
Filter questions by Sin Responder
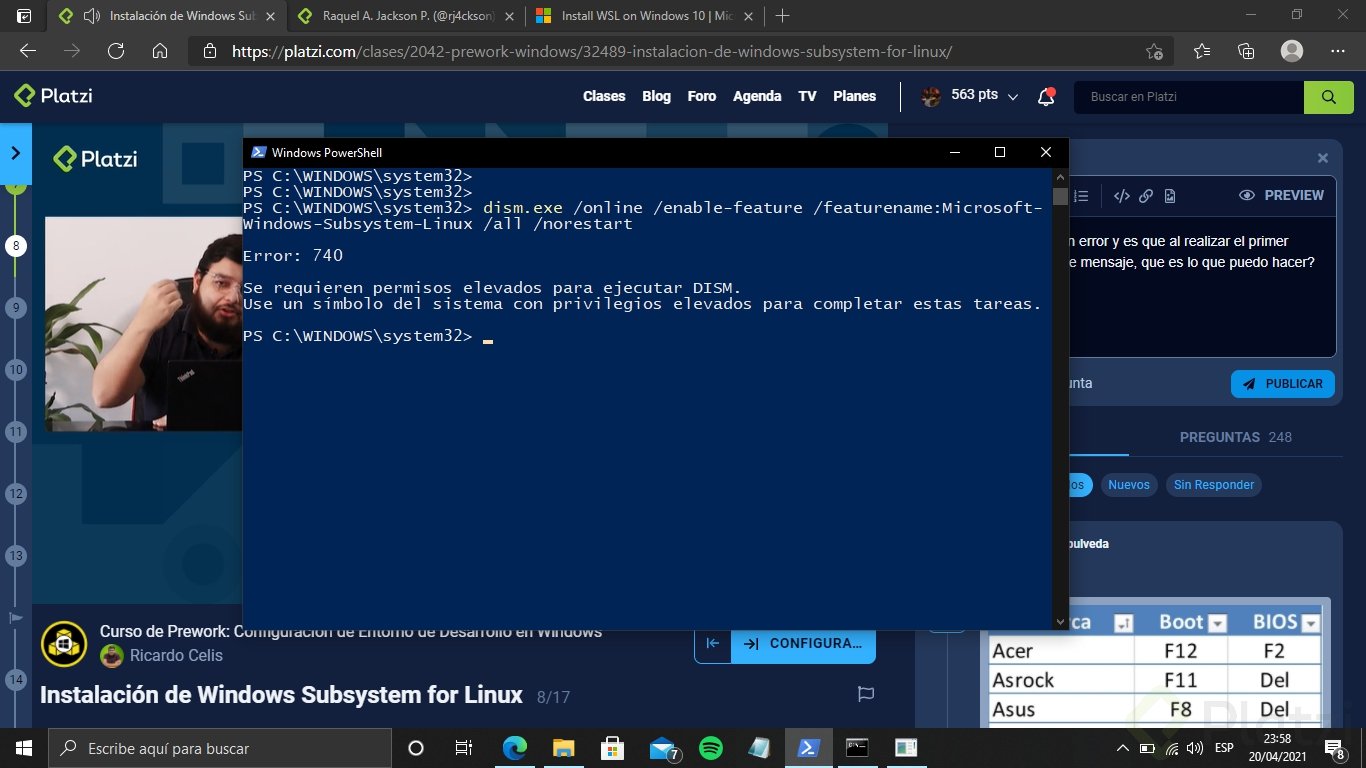pyautogui.click(x=1214, y=485)
